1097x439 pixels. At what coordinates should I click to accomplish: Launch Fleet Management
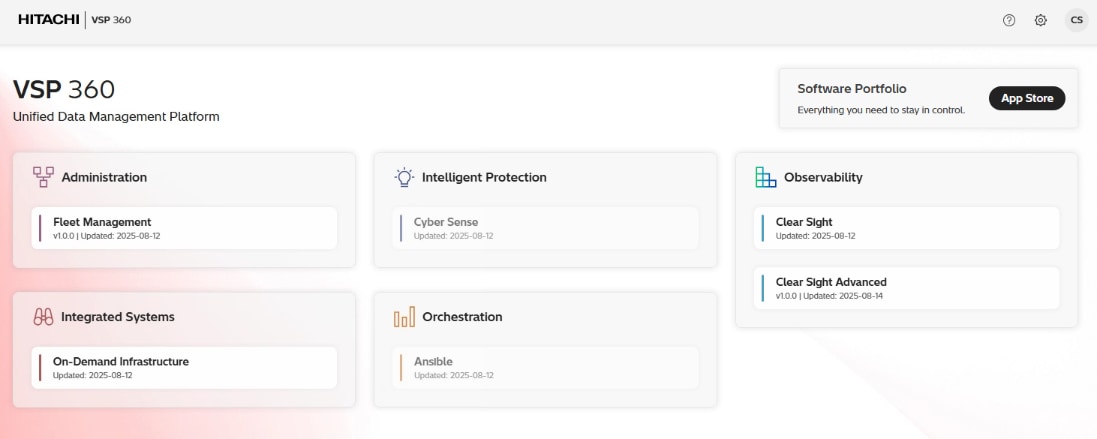click(x=184, y=228)
